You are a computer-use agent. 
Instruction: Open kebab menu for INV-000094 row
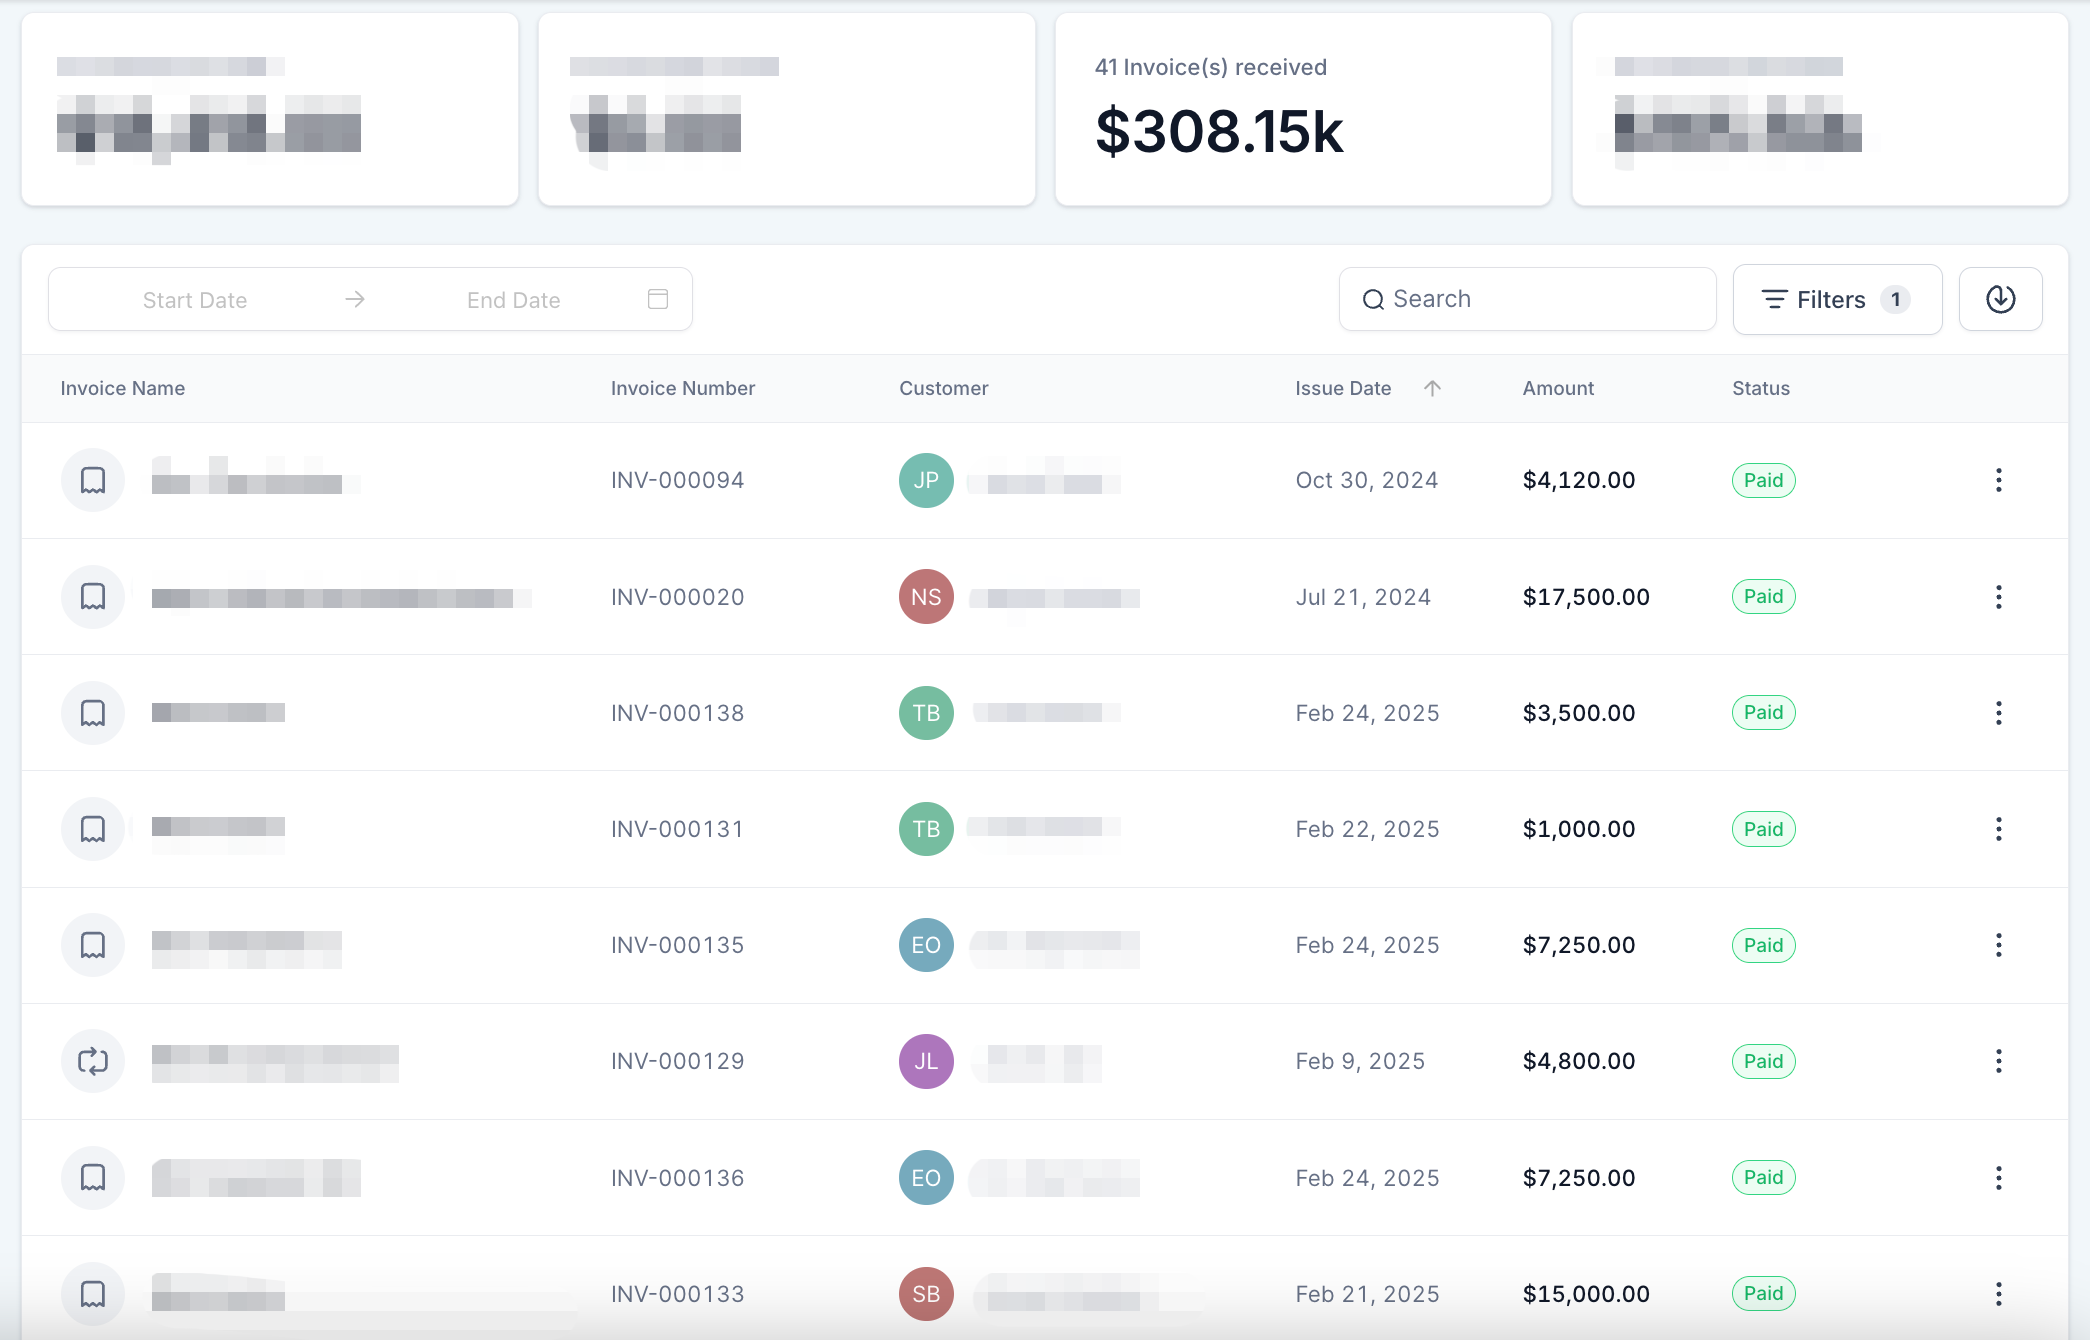[1998, 480]
